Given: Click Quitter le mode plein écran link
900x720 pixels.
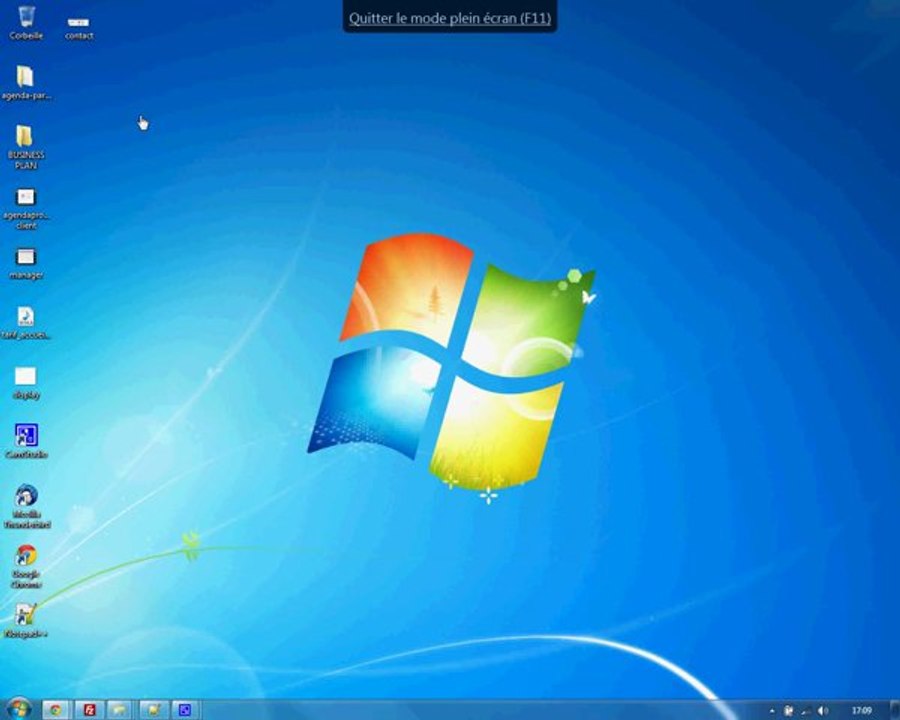Looking at the screenshot, I should [450, 18].
